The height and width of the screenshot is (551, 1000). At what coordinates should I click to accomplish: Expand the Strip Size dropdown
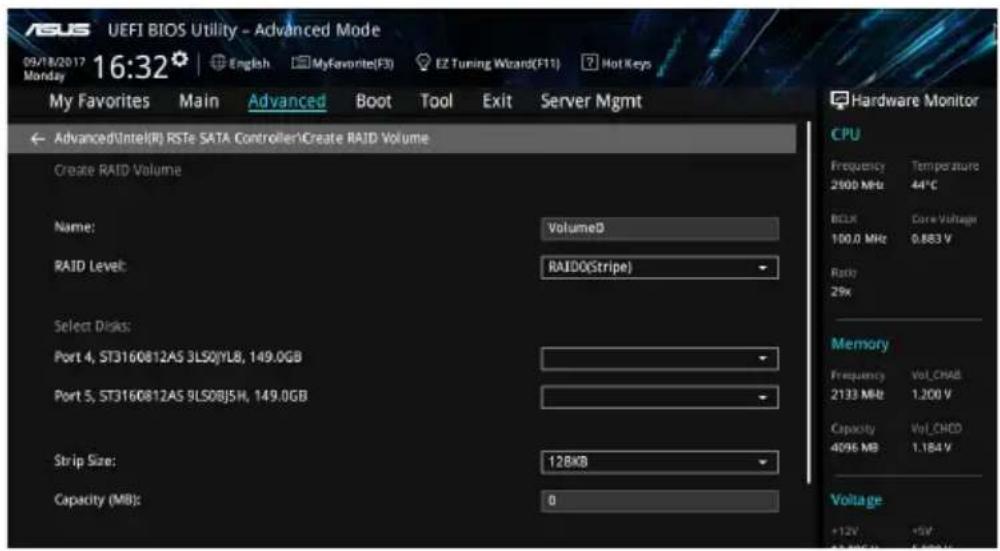659,462
